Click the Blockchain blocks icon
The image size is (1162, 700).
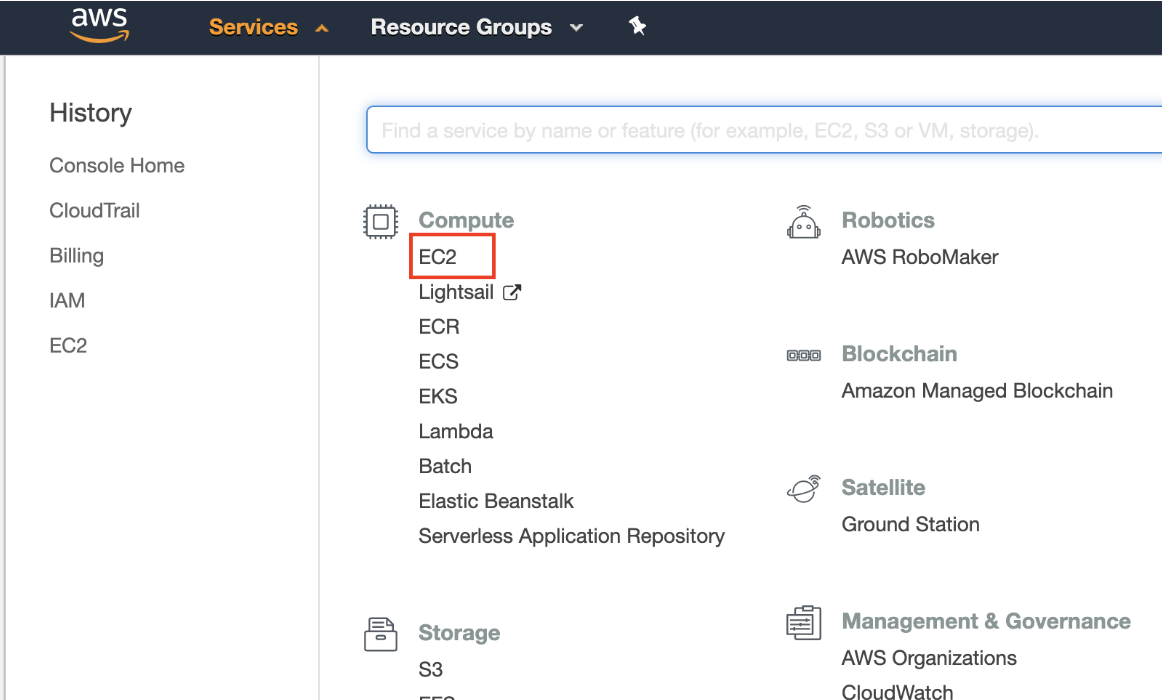[x=804, y=353]
